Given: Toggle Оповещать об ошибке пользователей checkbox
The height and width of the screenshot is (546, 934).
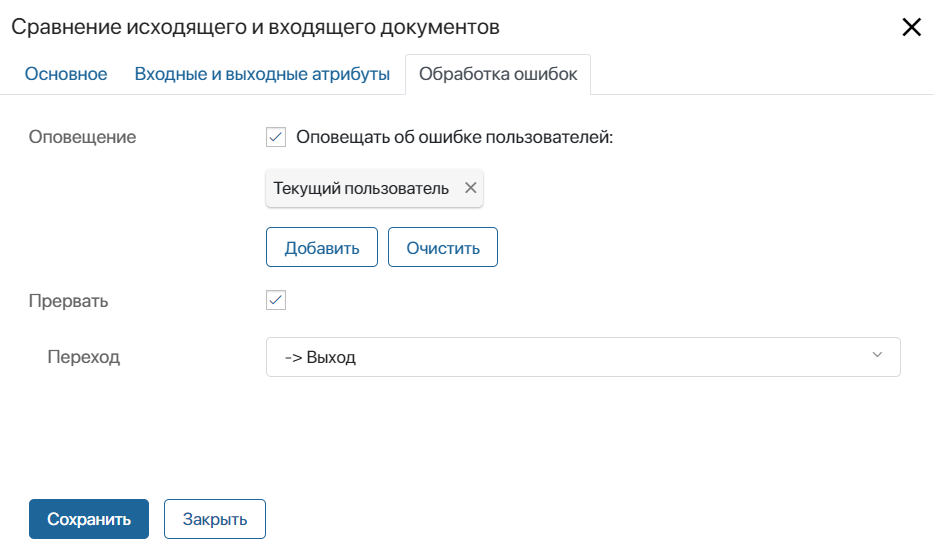Looking at the screenshot, I should (x=276, y=137).
